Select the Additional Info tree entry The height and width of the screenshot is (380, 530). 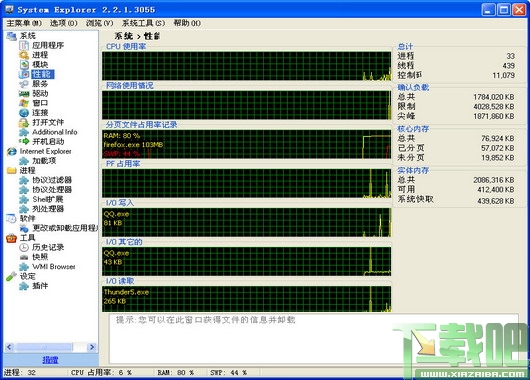(54, 132)
